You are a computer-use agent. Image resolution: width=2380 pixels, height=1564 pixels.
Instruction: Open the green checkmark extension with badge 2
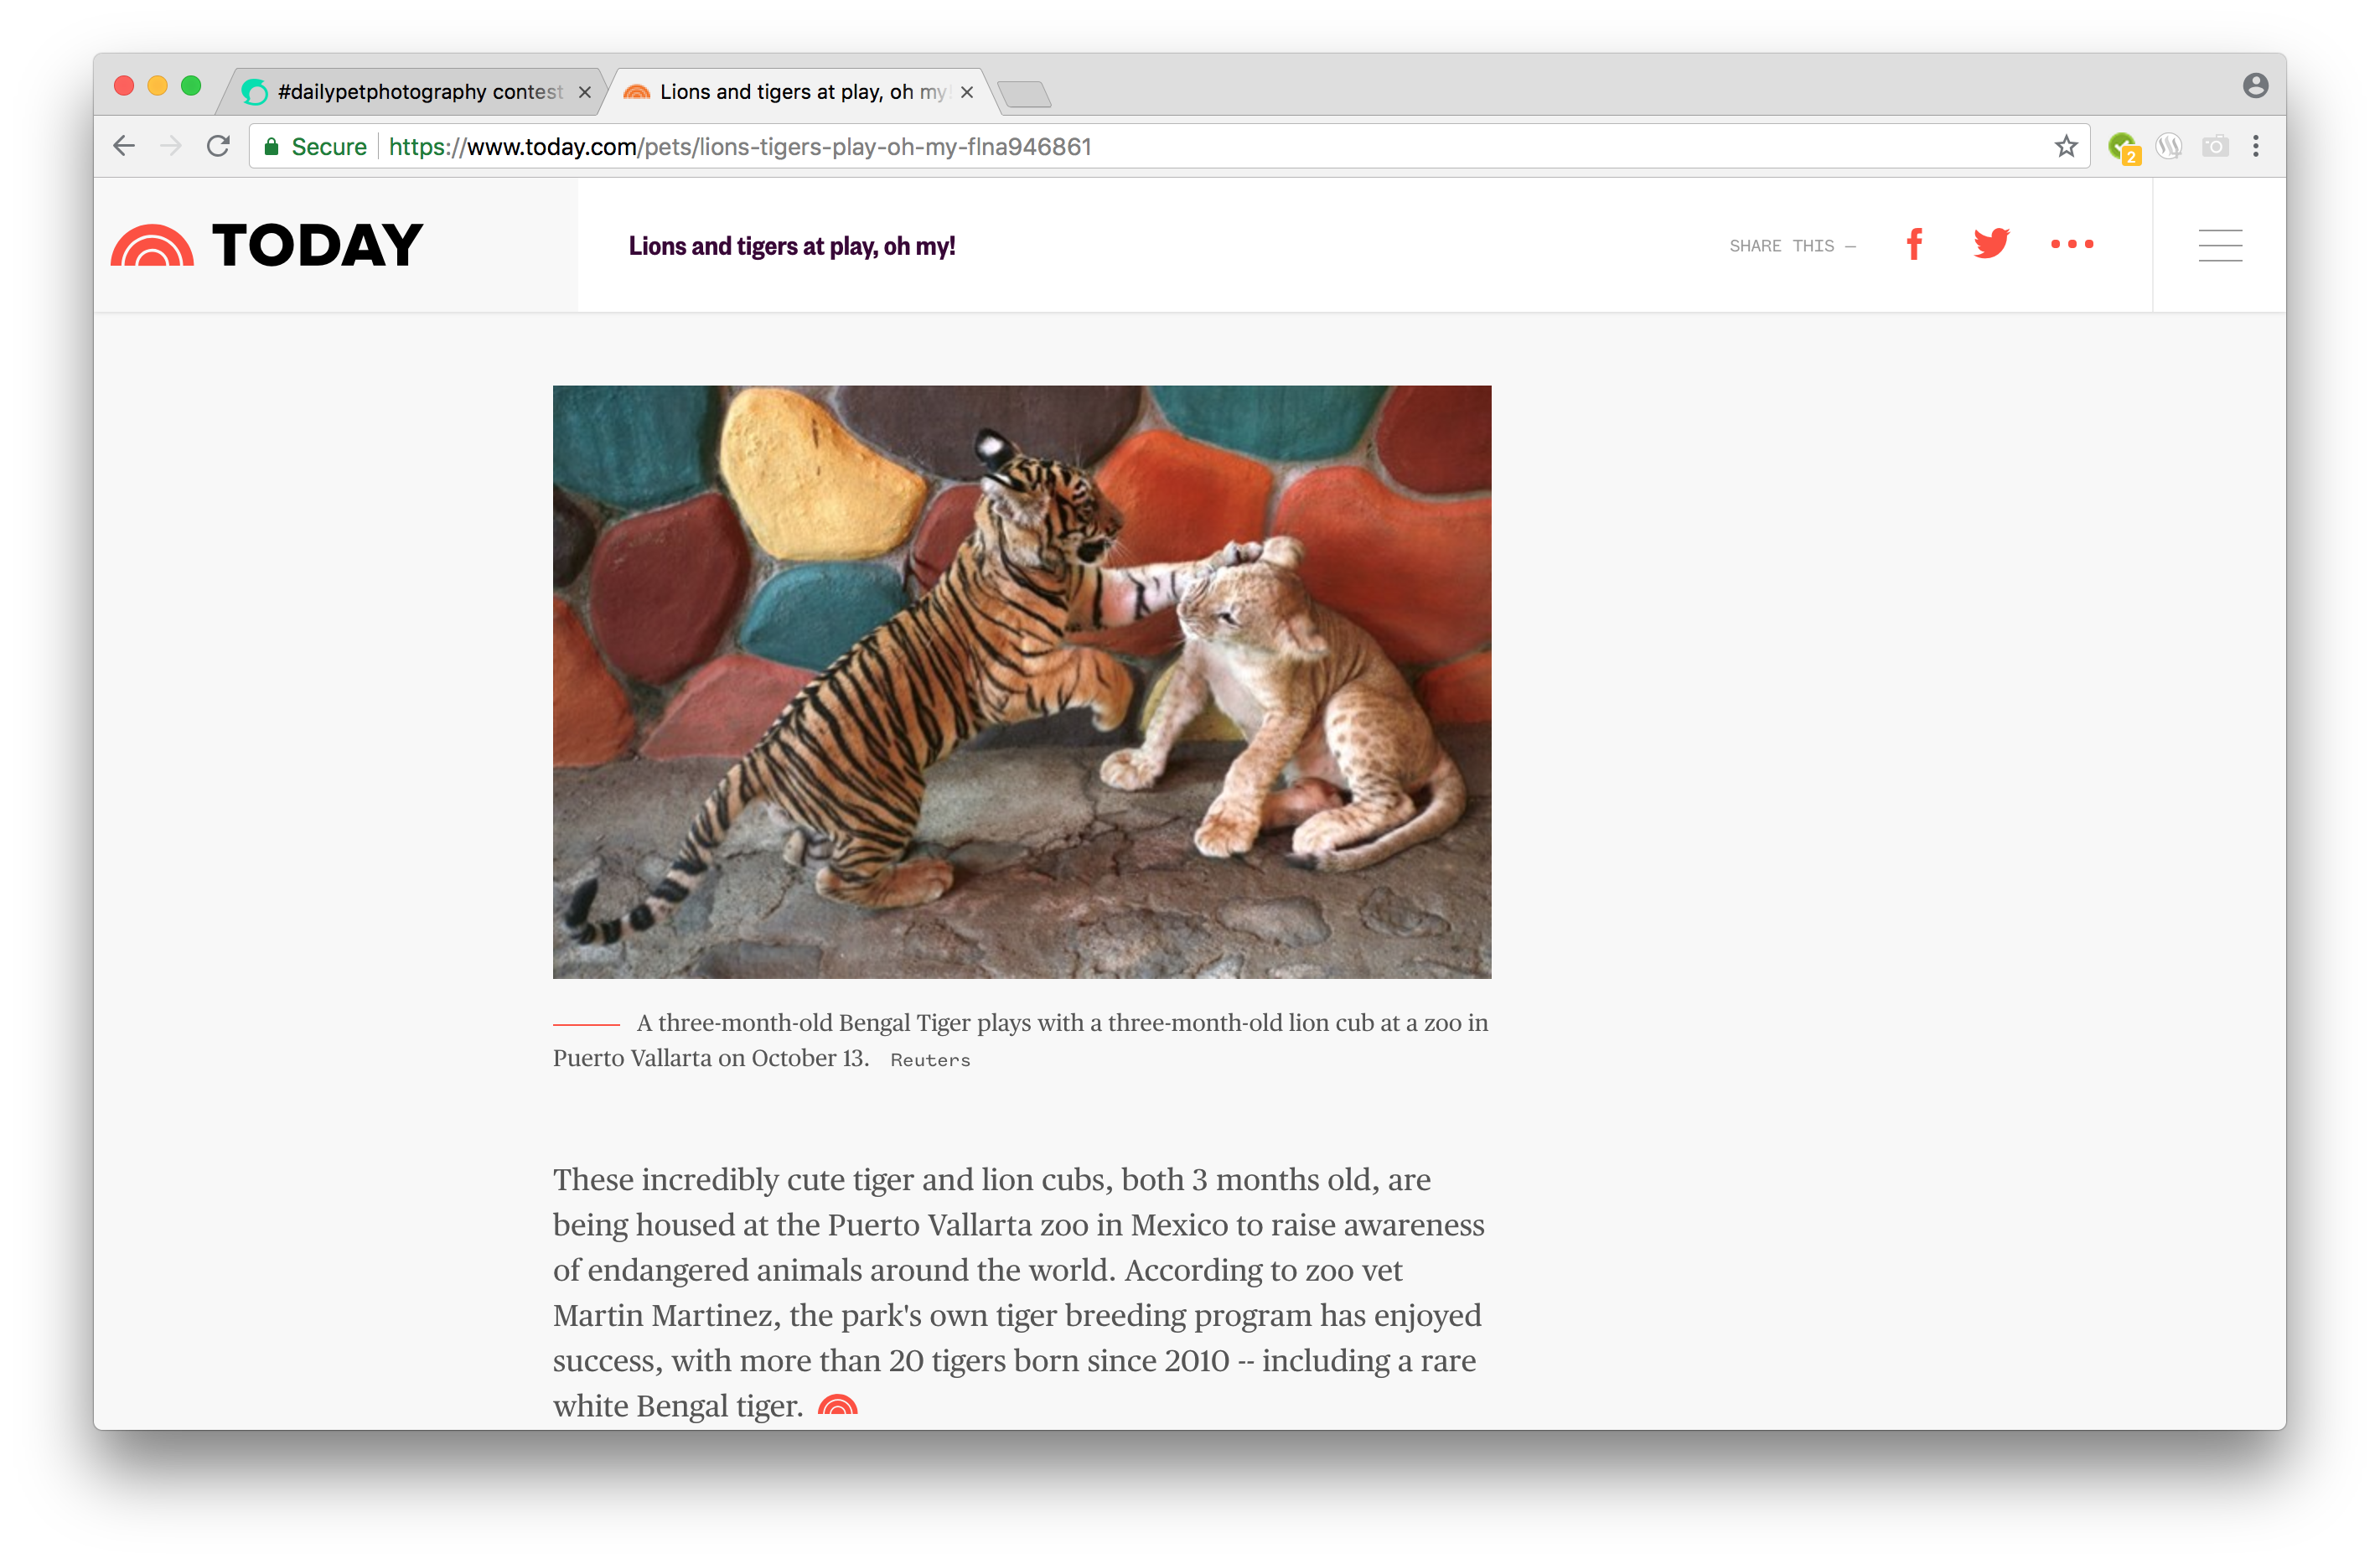(2122, 146)
